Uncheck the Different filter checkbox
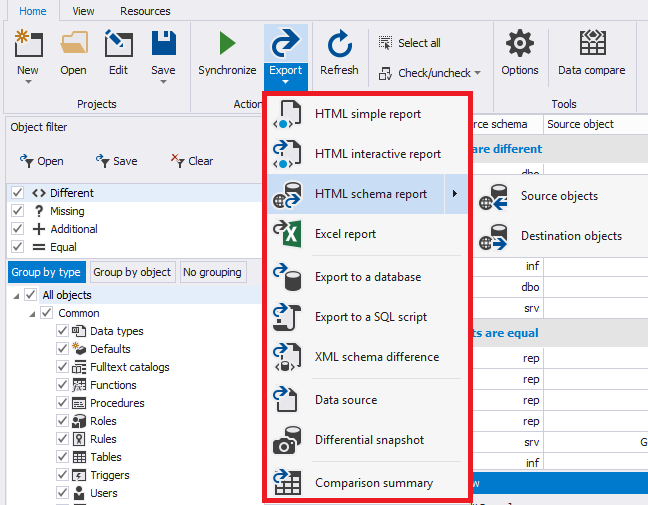 tap(17, 193)
